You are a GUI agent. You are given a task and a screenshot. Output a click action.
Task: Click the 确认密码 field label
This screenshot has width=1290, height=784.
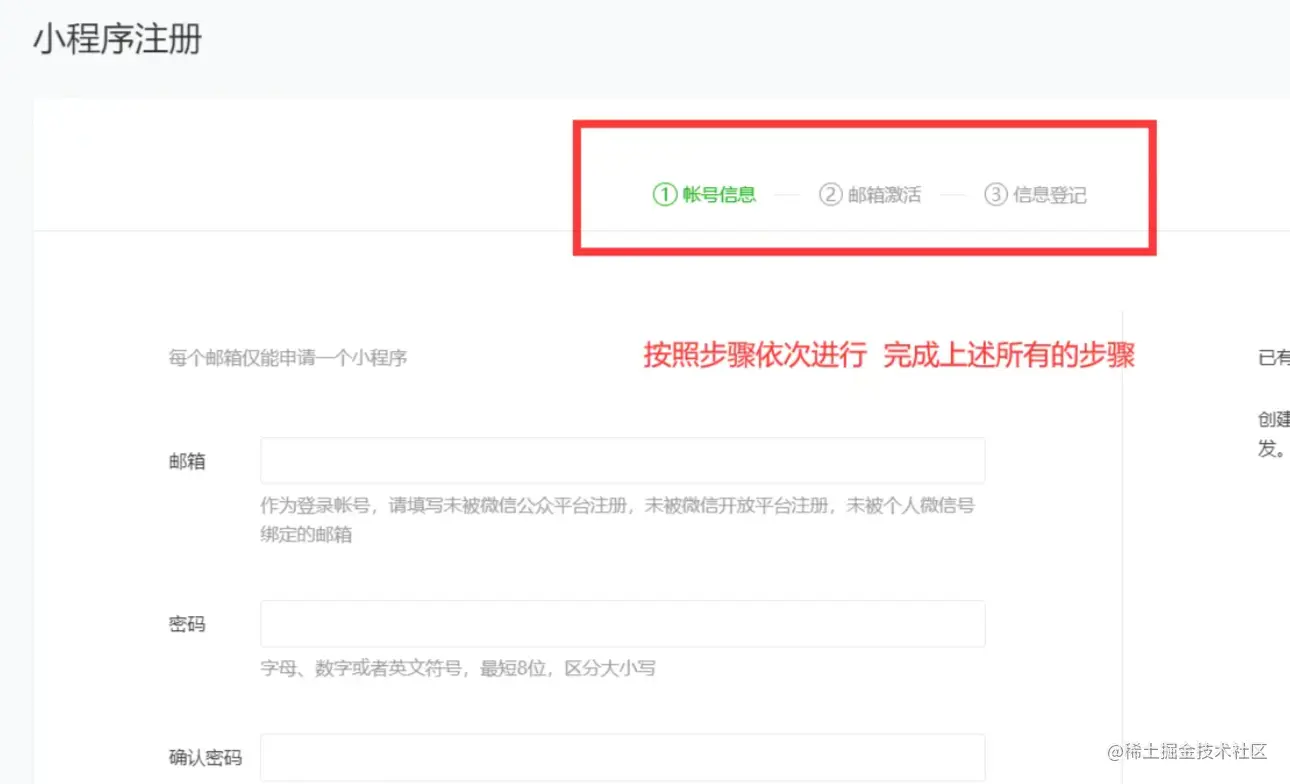205,758
